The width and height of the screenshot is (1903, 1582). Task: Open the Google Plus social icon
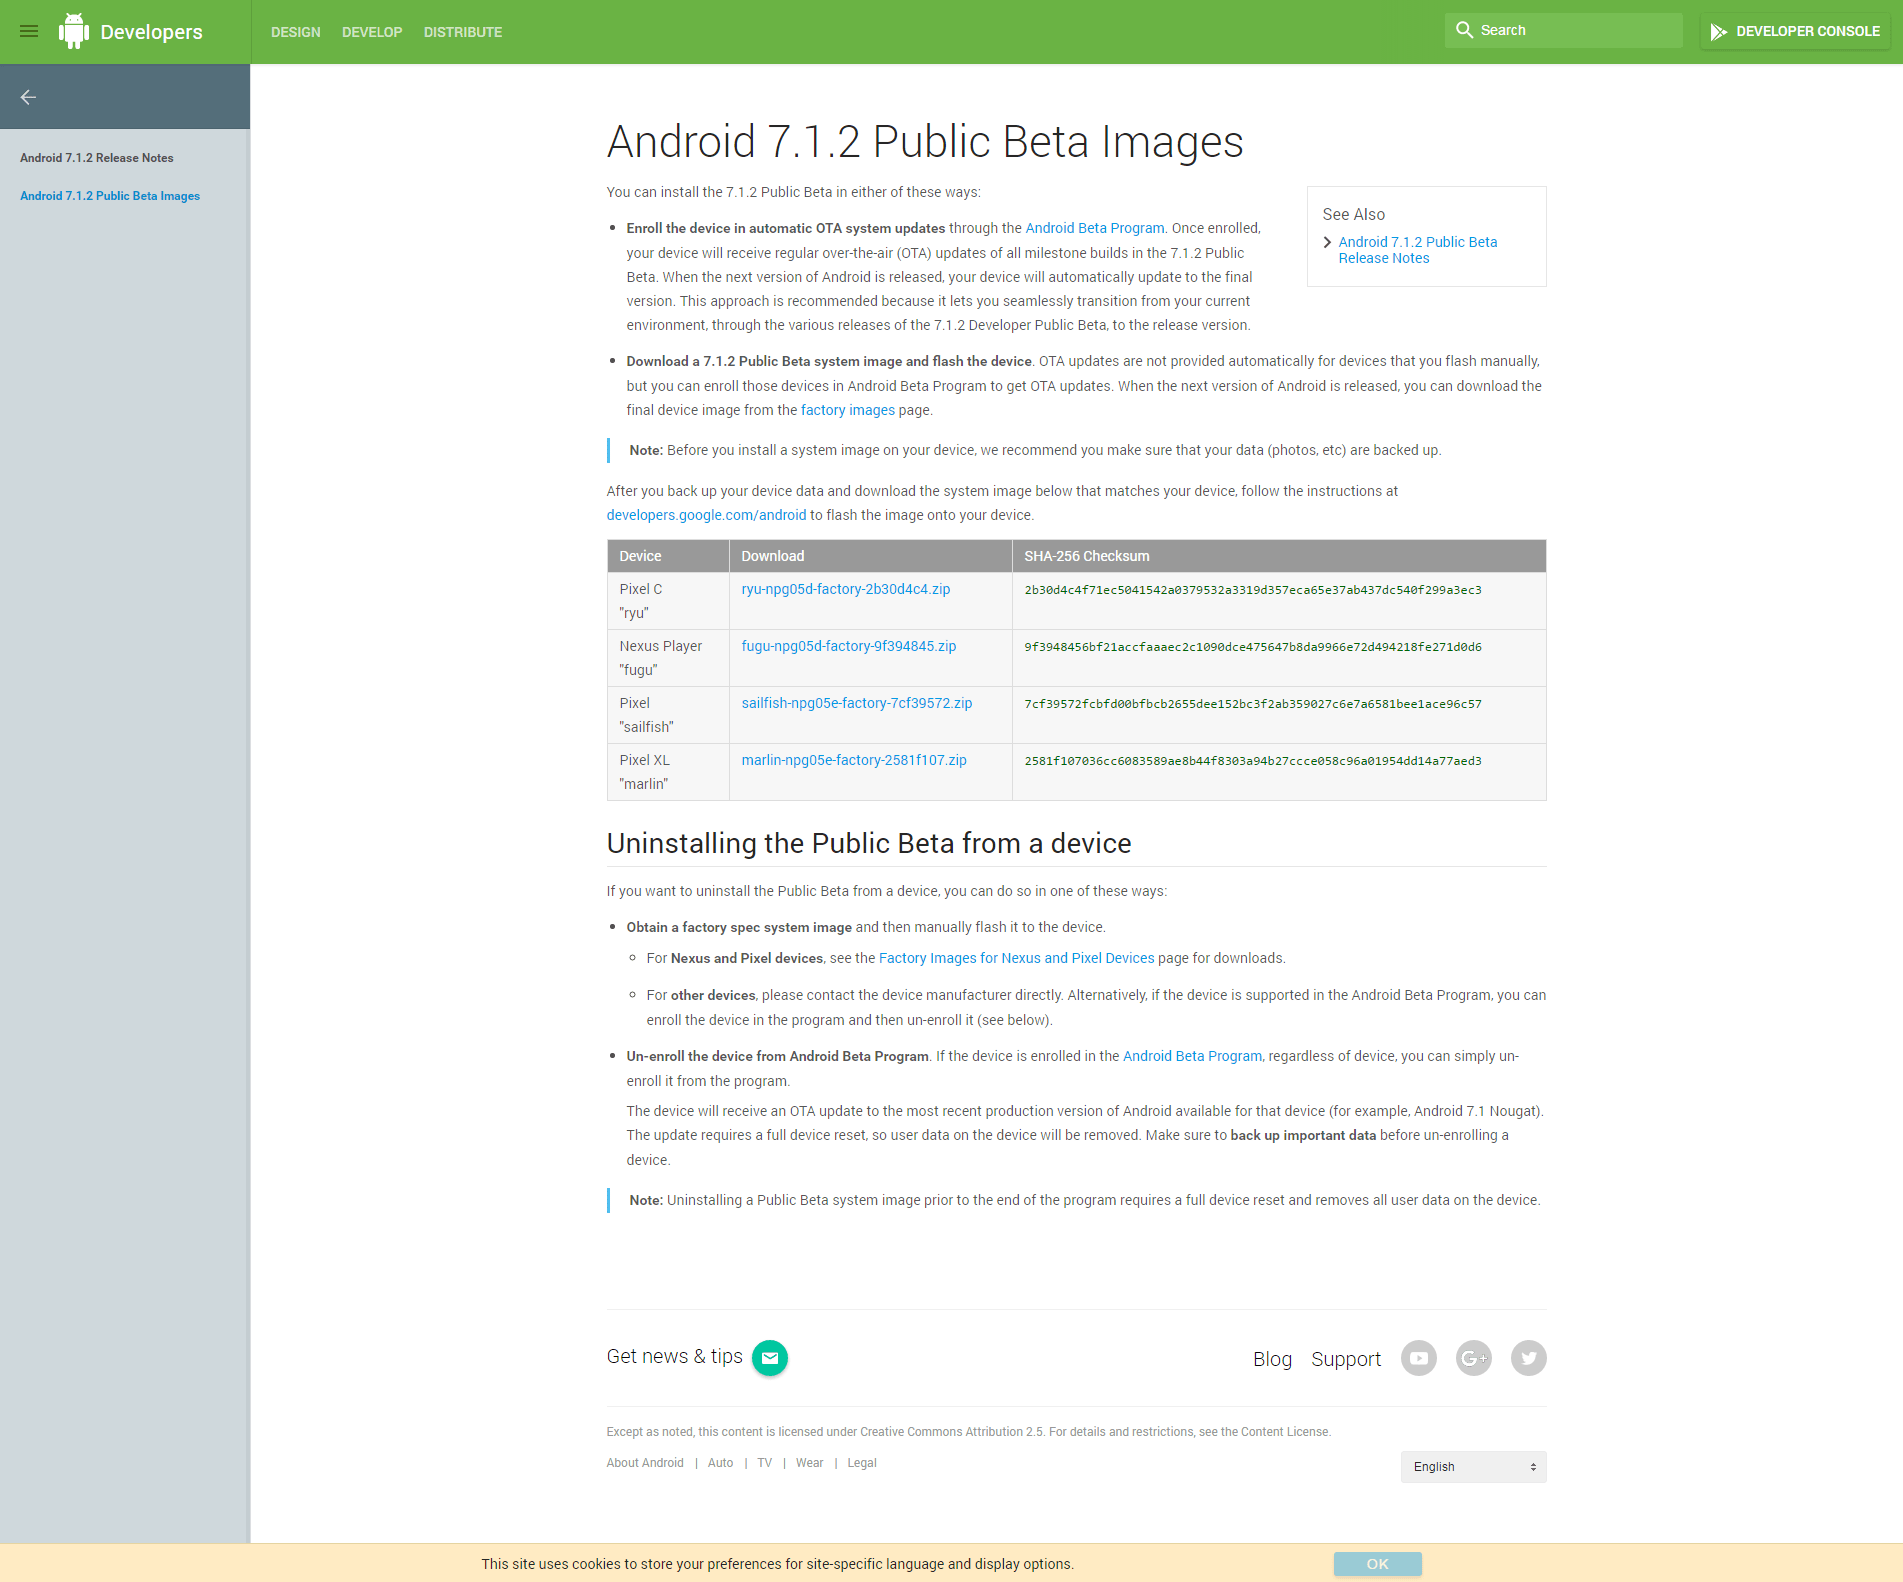point(1473,1358)
